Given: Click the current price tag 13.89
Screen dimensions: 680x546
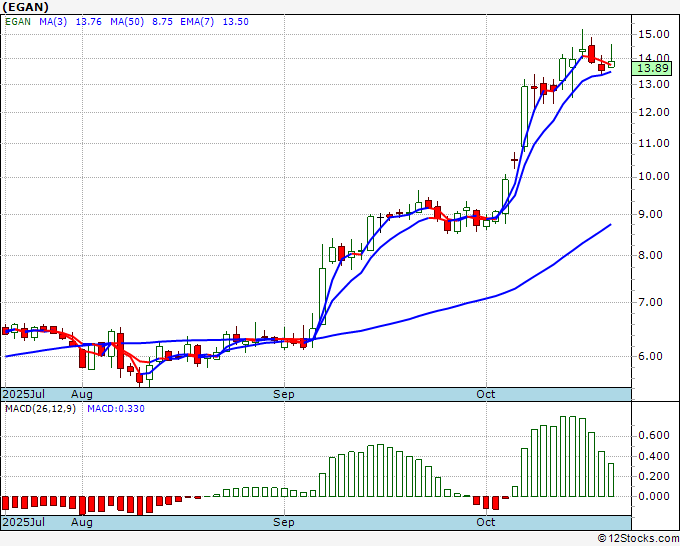Looking at the screenshot, I should (x=652, y=68).
